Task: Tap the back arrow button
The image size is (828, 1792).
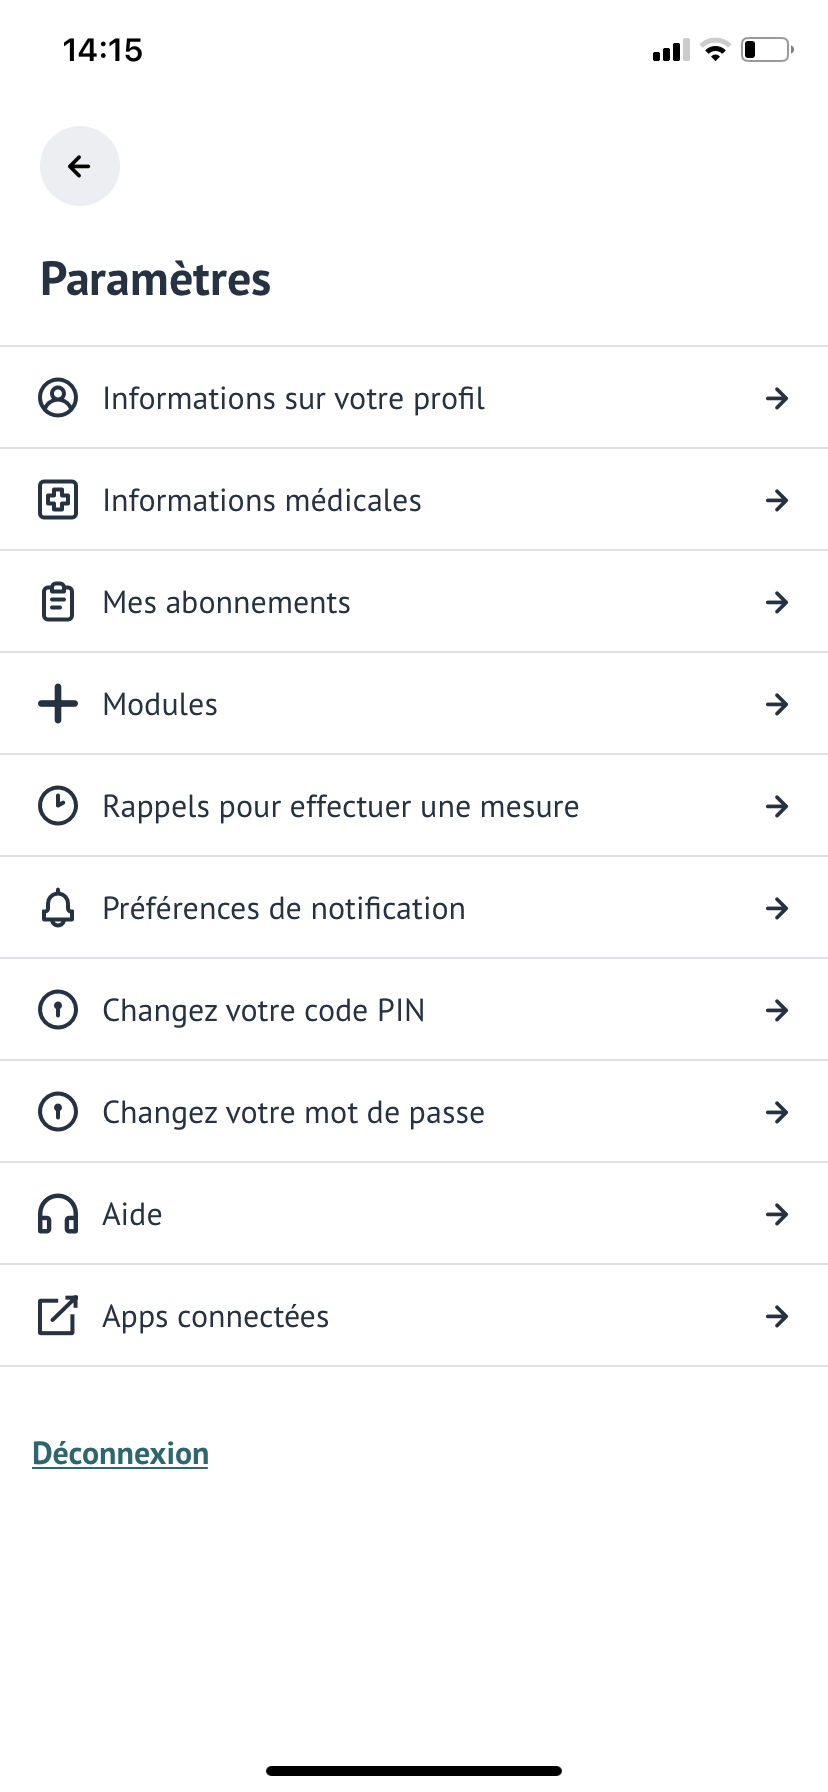Action: [x=80, y=166]
